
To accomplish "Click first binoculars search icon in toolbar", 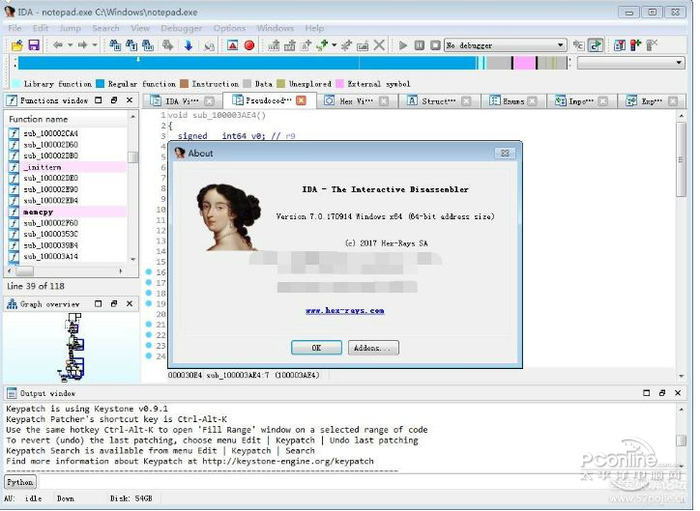I will [x=115, y=45].
